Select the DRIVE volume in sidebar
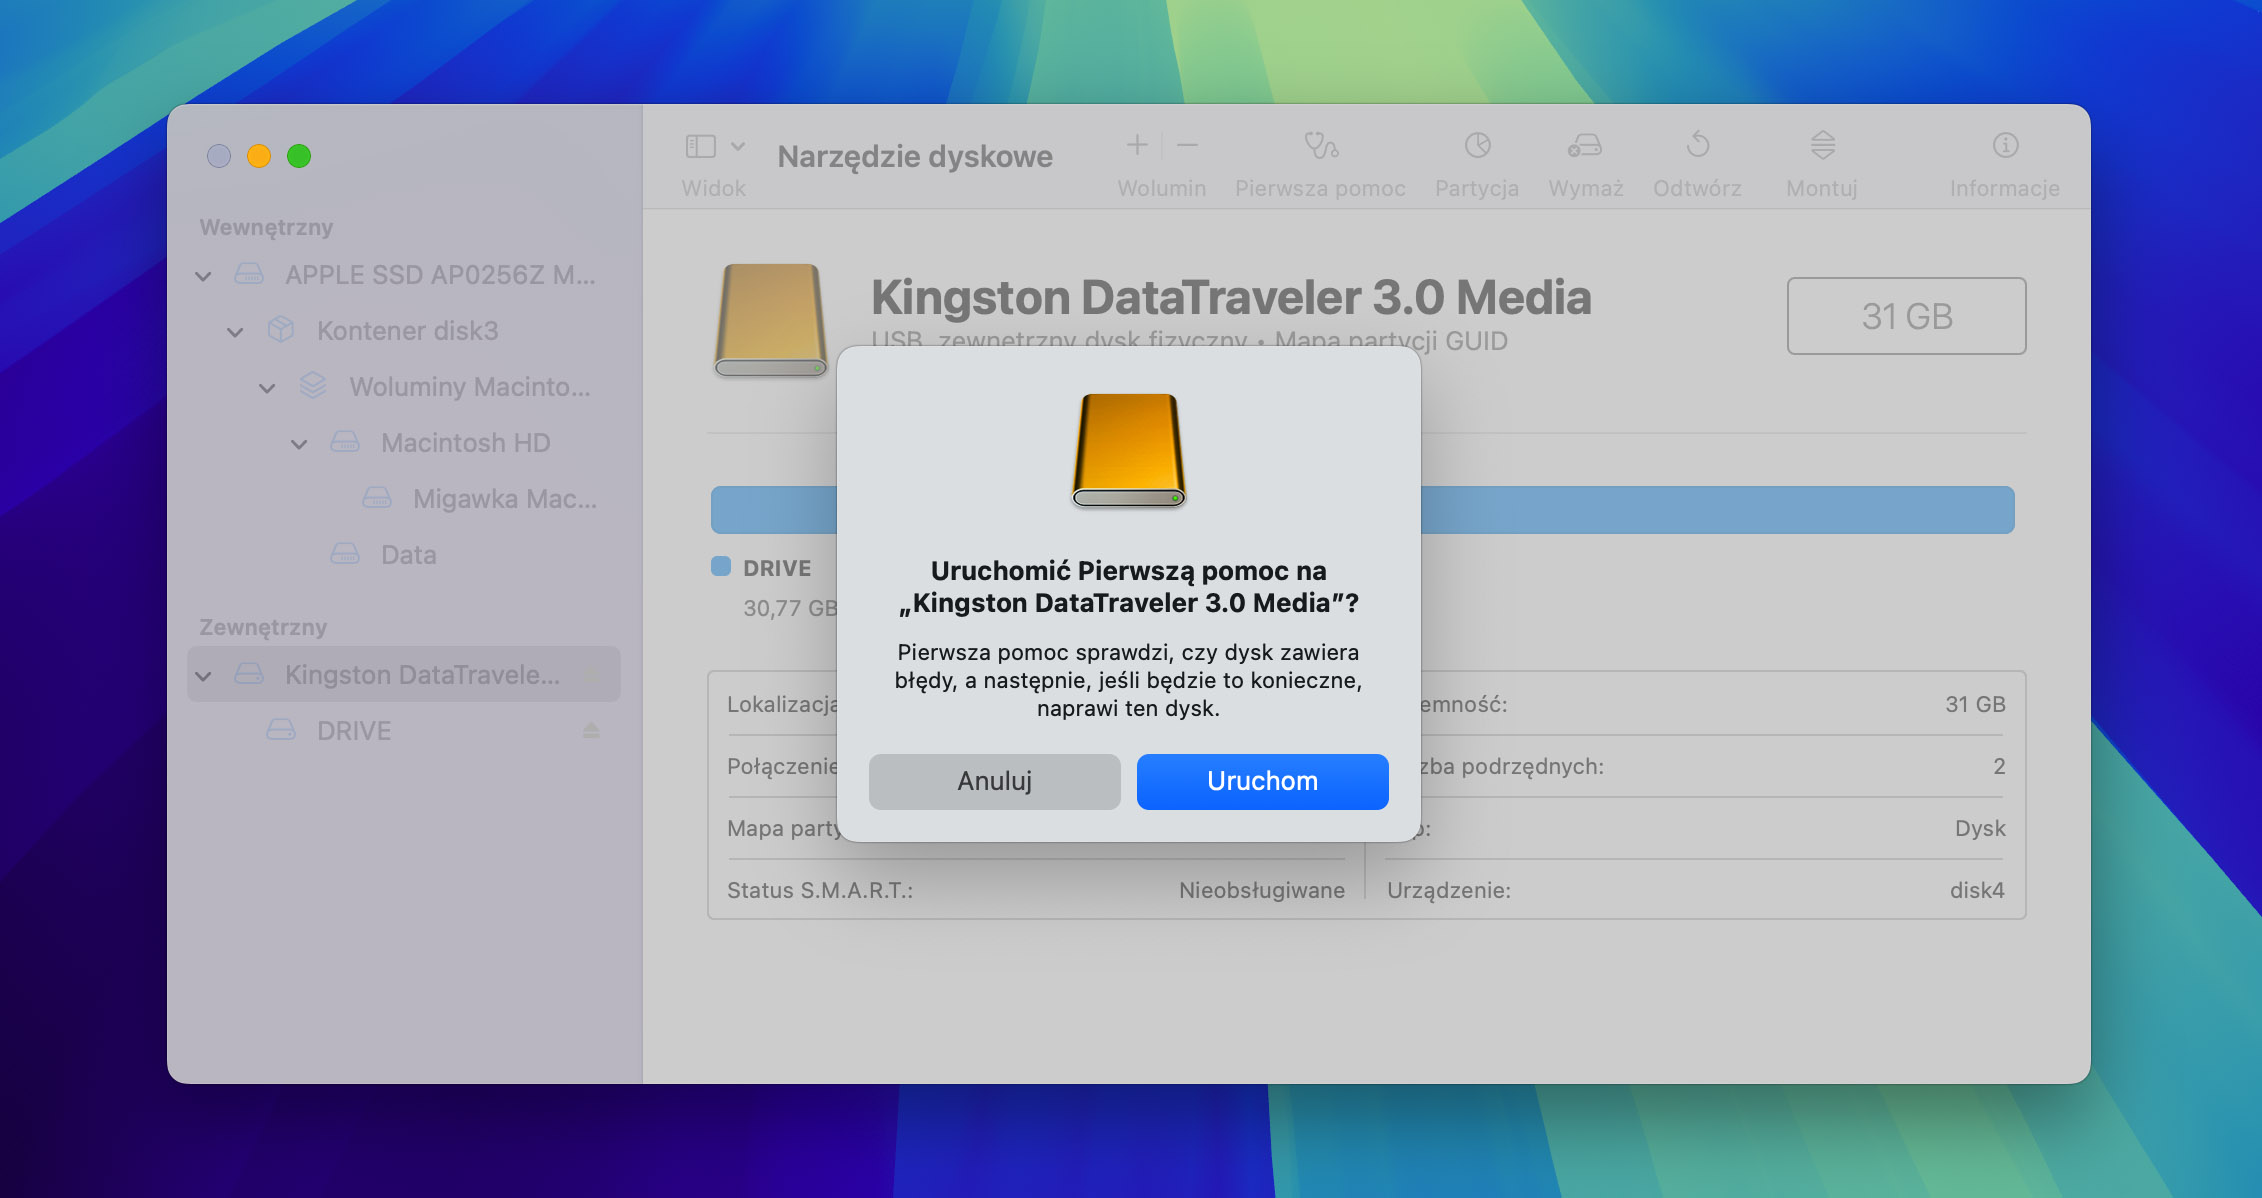2262x1198 pixels. click(x=403, y=731)
